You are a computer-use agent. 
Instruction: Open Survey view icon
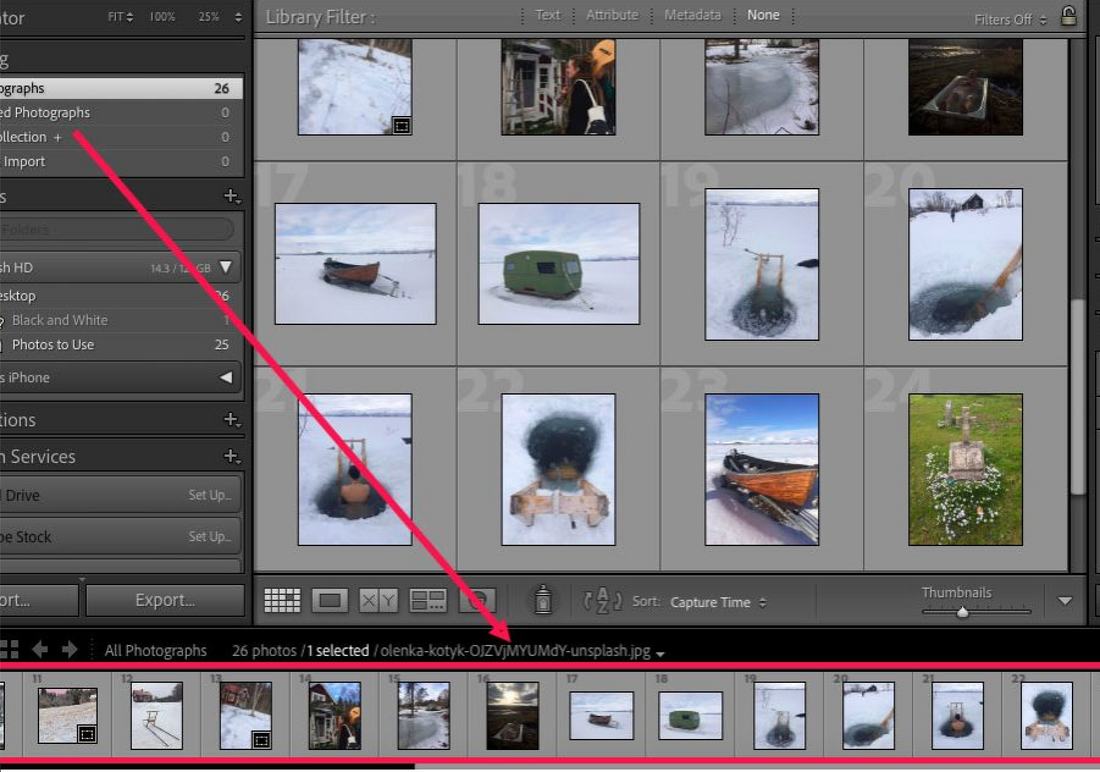427,601
